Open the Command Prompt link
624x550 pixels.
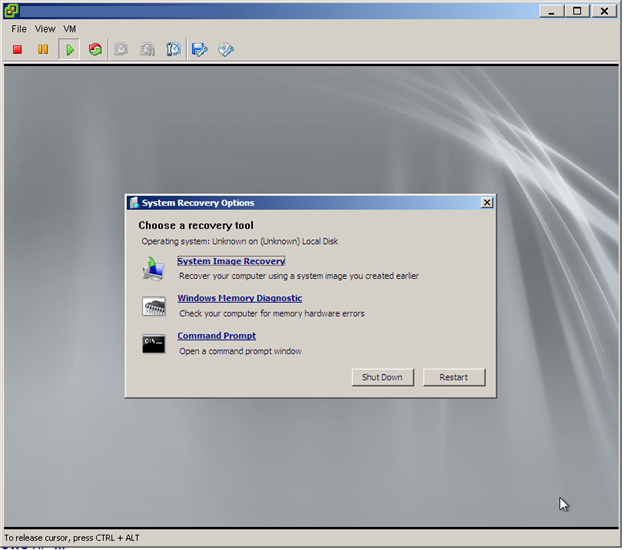tap(216, 336)
